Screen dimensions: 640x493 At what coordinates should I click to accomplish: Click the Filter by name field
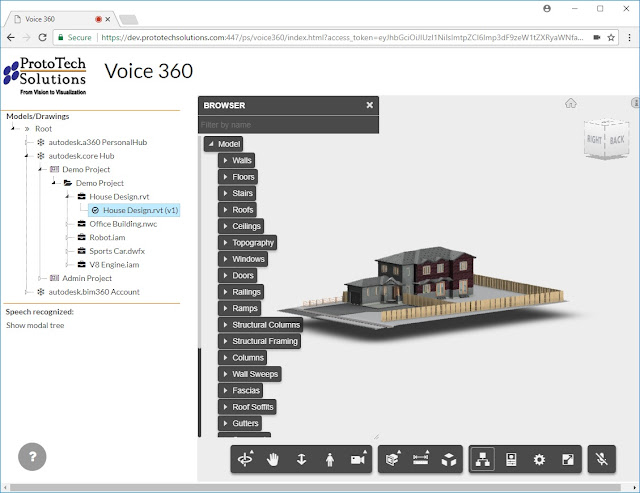[x=289, y=124]
